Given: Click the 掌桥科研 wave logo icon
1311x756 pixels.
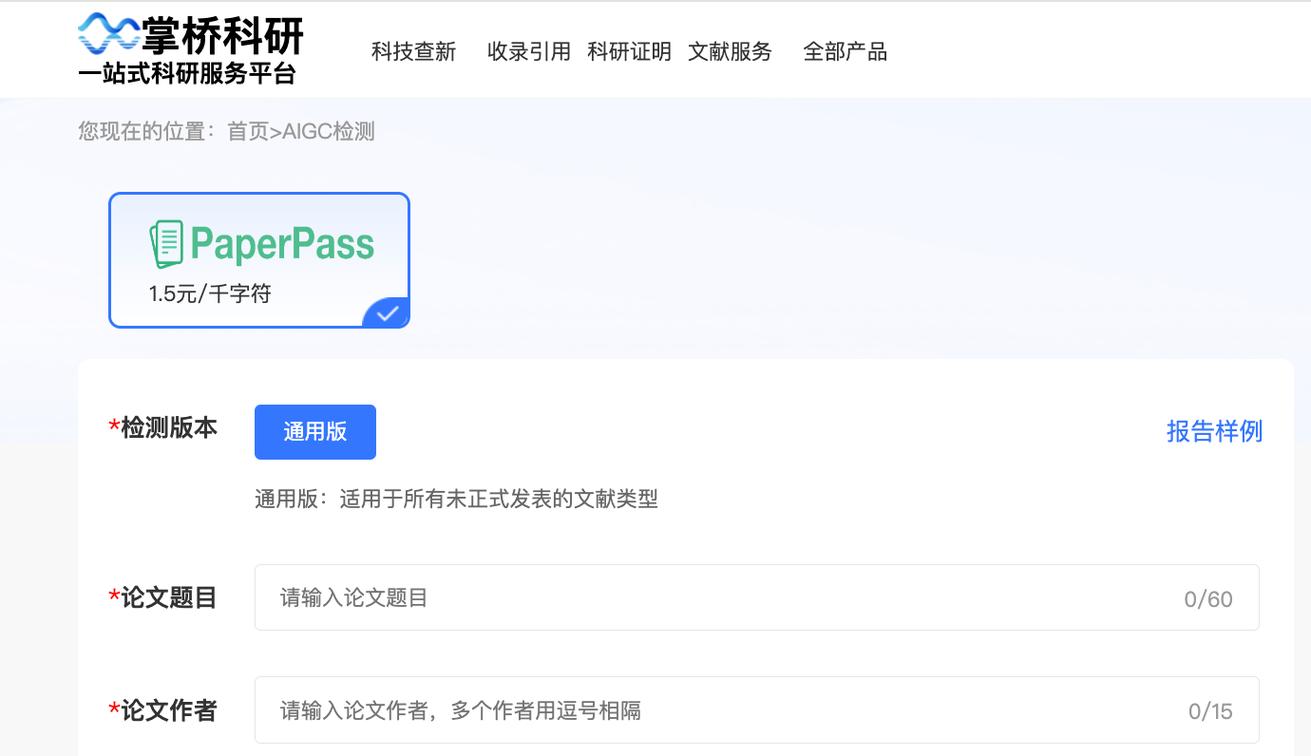Looking at the screenshot, I should [x=108, y=34].
